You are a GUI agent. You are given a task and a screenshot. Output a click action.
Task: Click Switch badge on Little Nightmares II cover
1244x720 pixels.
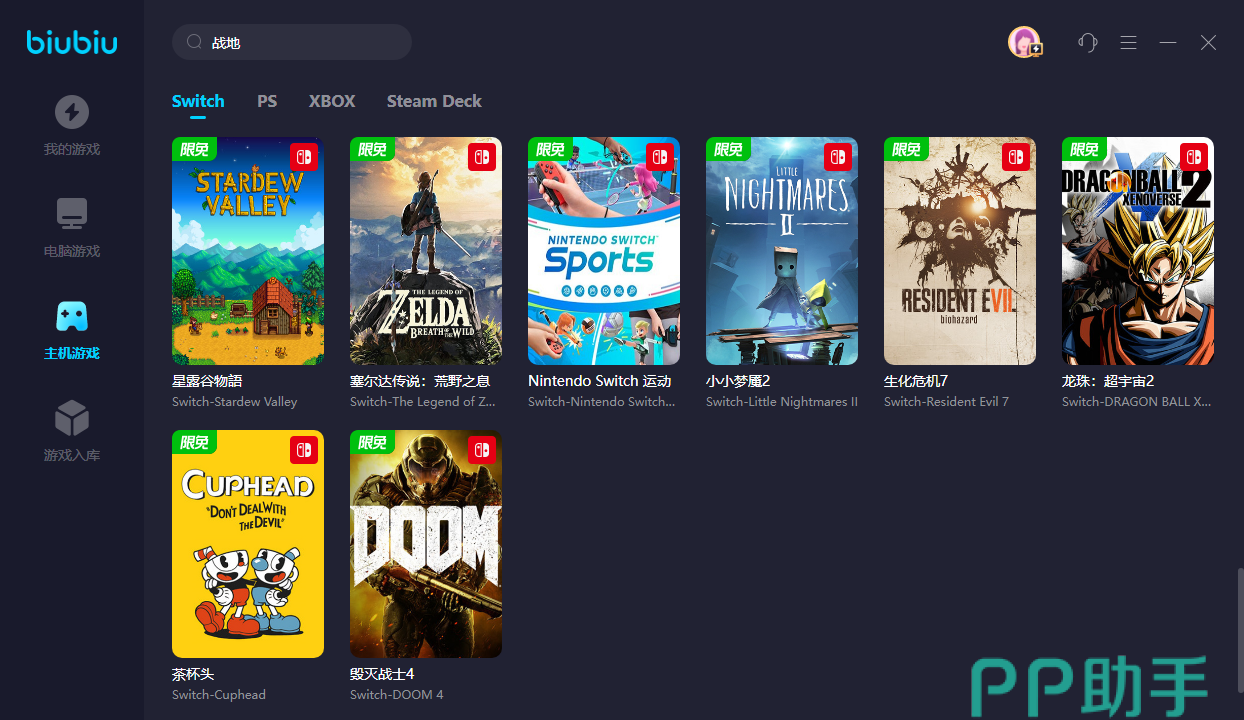(838, 157)
